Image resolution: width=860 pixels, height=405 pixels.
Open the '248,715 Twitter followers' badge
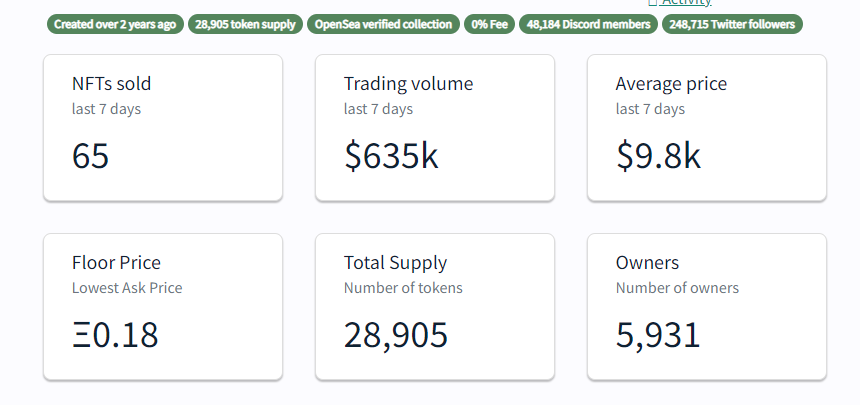[731, 24]
